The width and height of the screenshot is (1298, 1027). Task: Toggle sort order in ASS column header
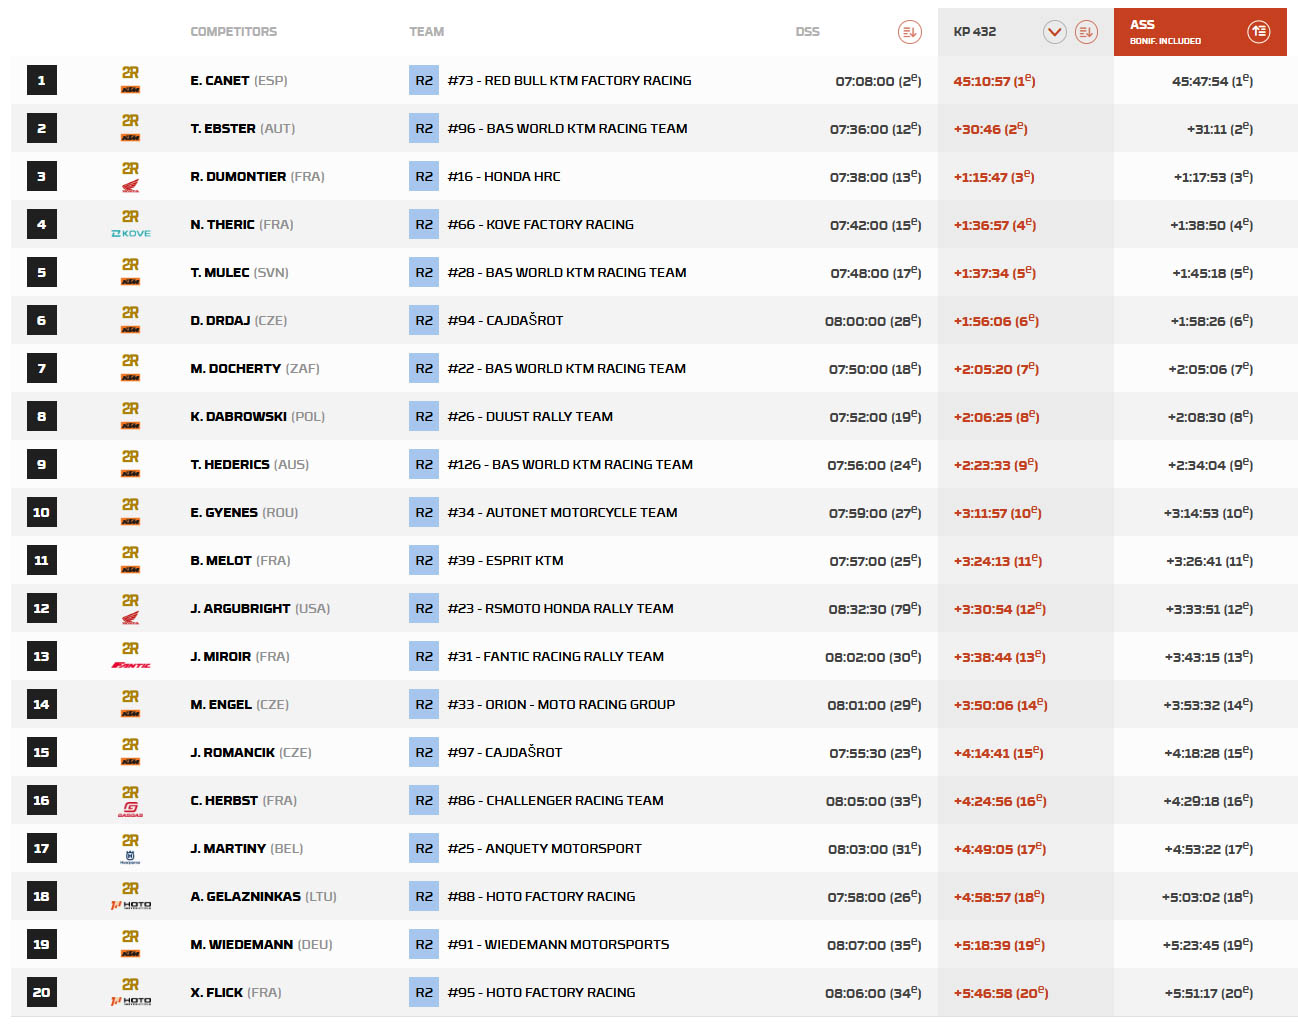1258,32
